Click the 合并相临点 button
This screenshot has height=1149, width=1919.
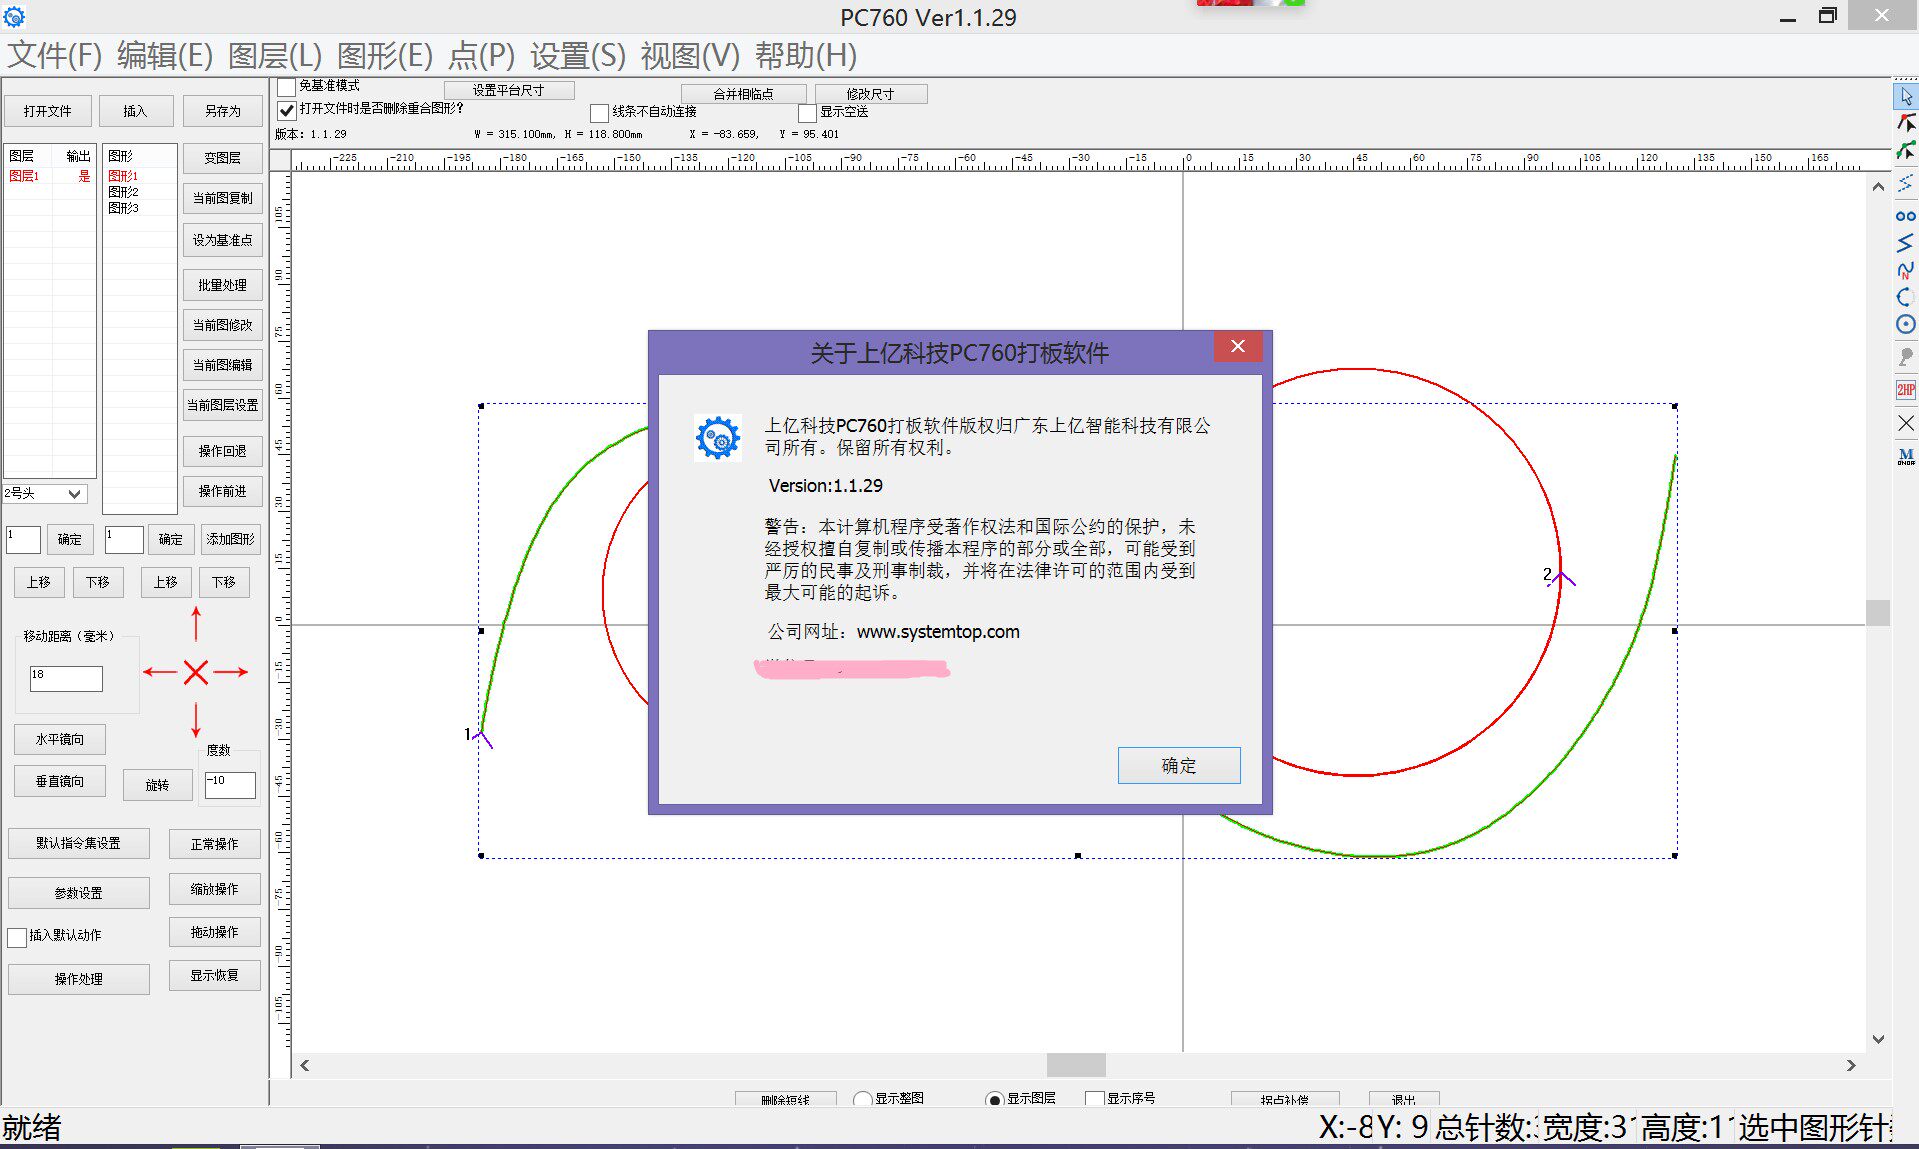coord(743,94)
